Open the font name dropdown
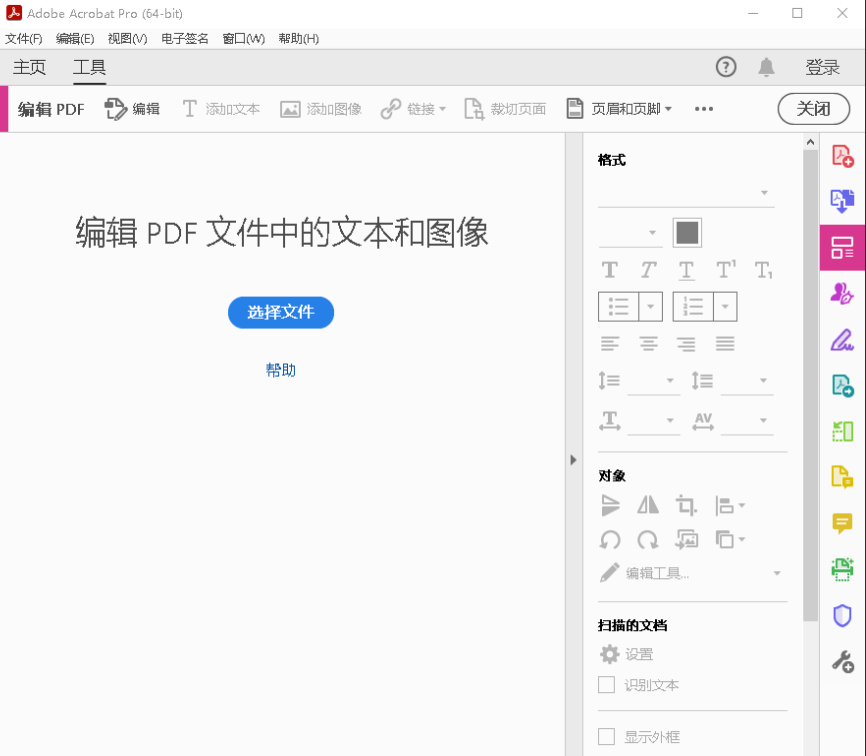This screenshot has width=866, height=756. (x=686, y=193)
